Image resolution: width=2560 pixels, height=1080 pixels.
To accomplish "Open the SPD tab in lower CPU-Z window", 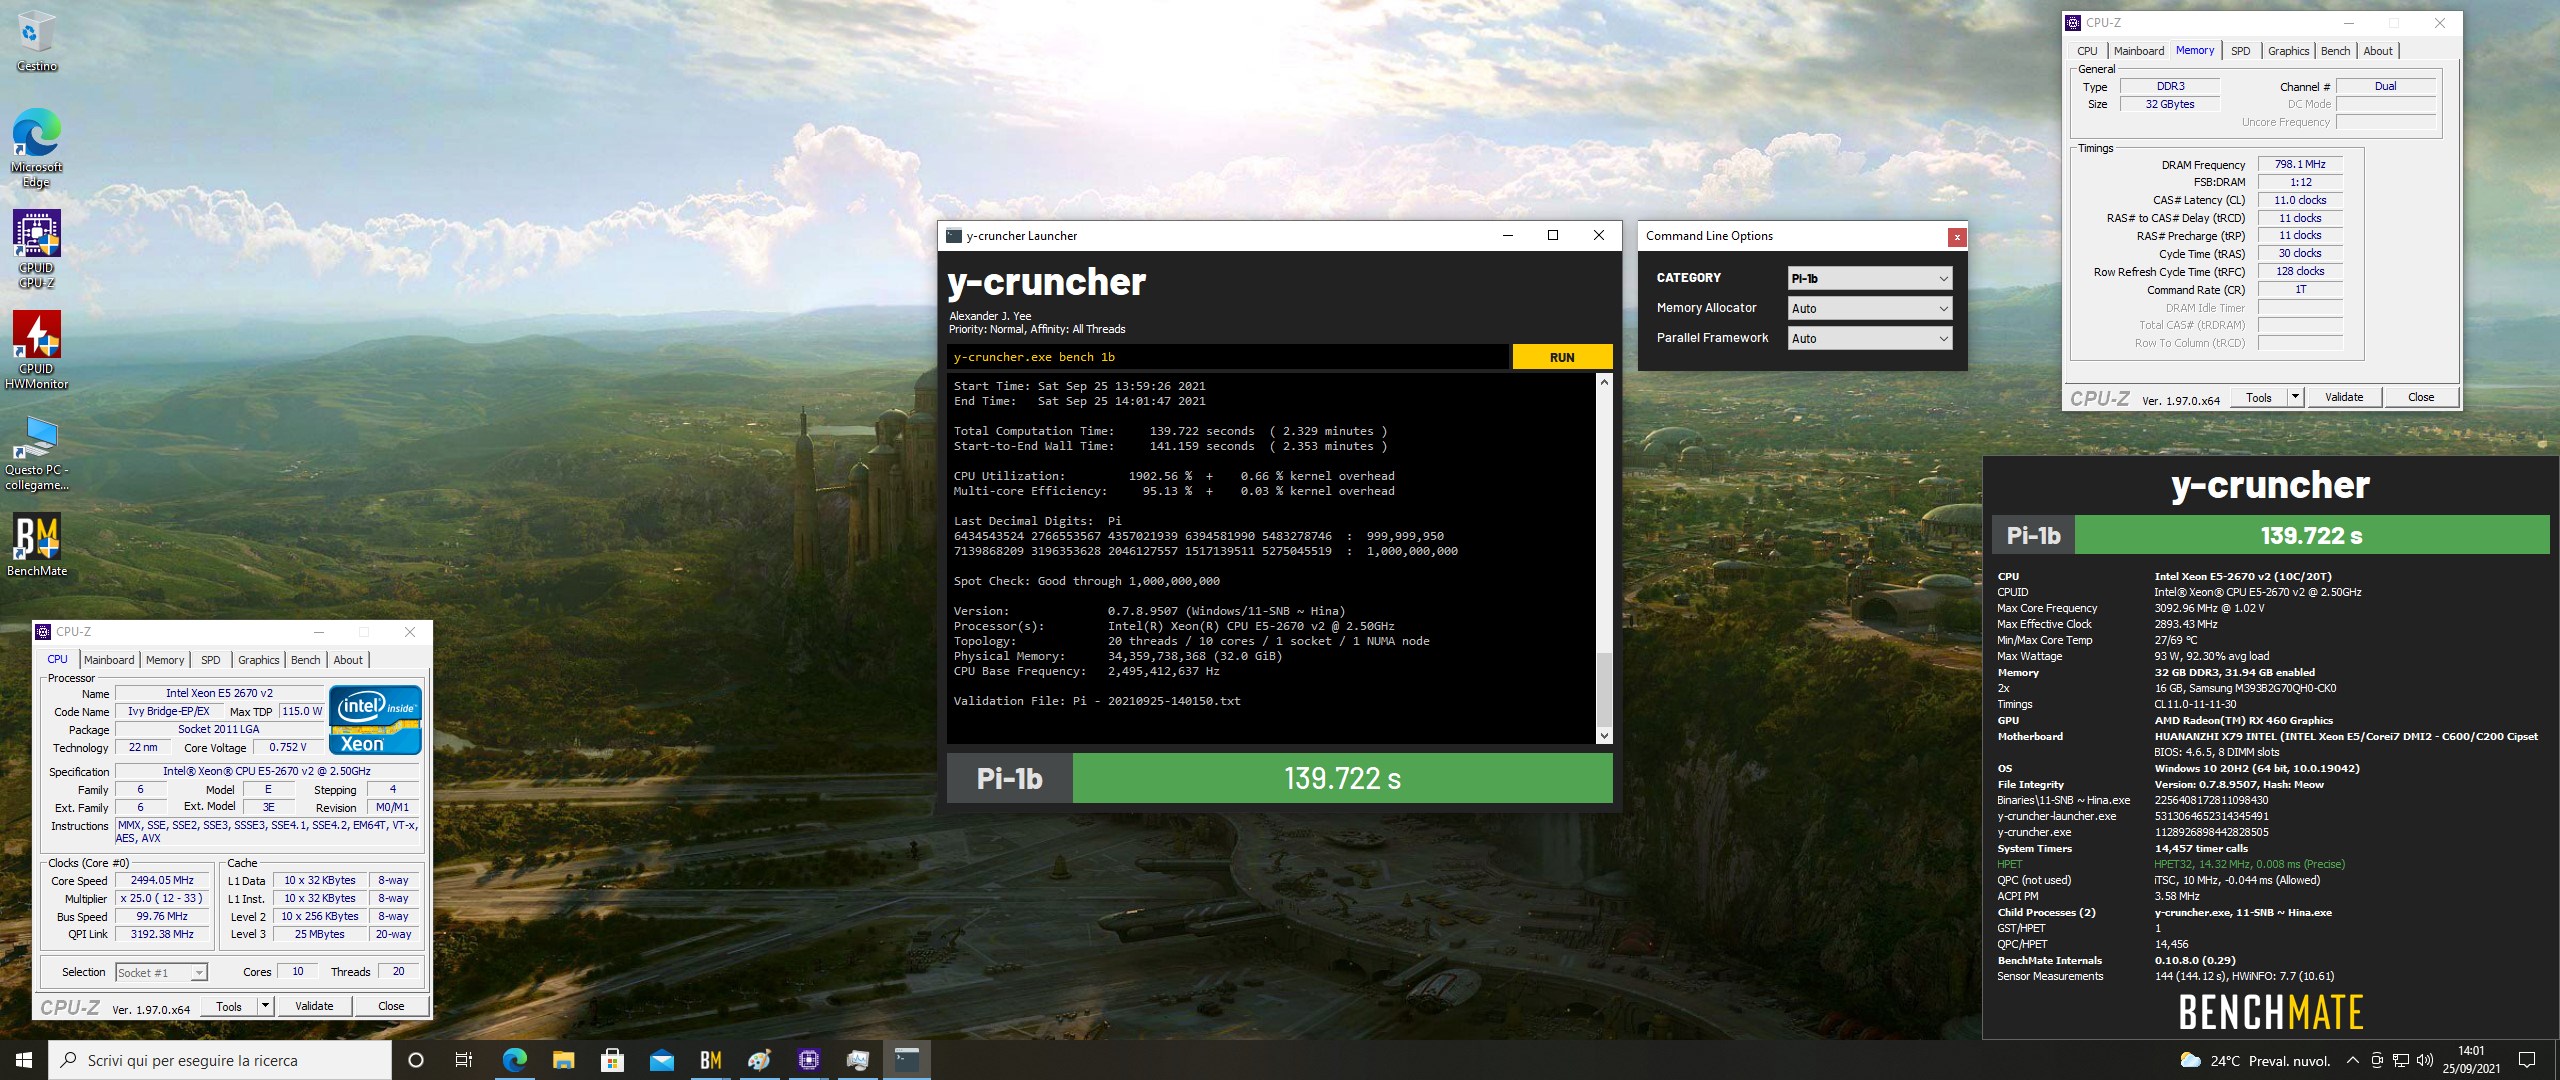I will point(210,660).
